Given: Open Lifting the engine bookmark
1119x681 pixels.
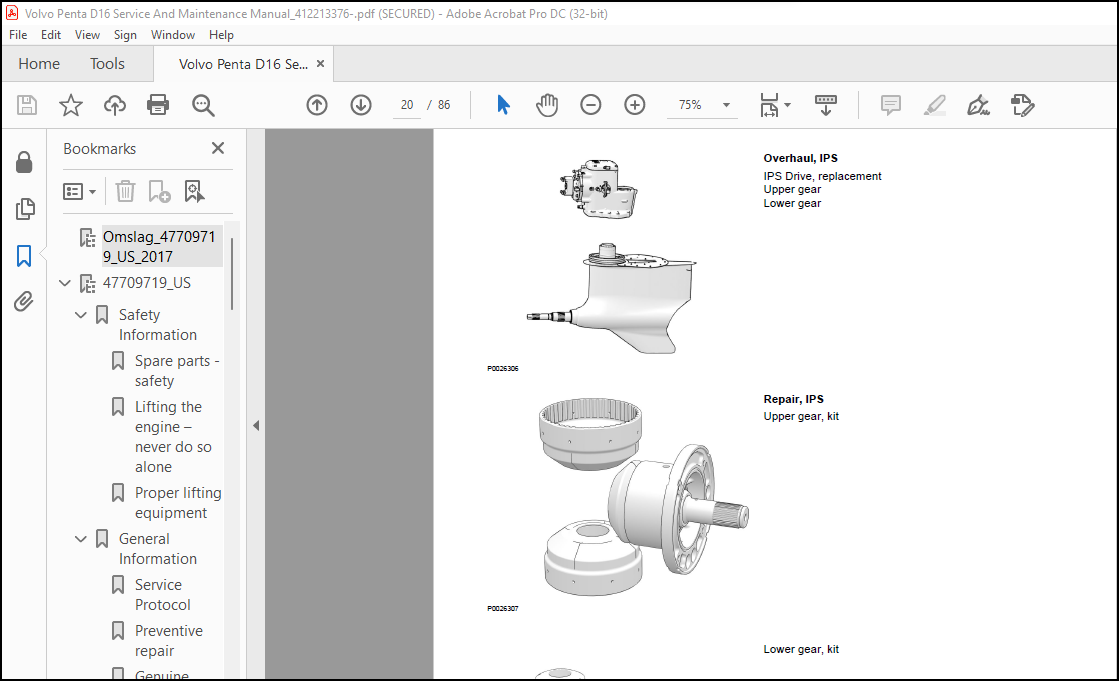Looking at the screenshot, I should pyautogui.click(x=173, y=436).
